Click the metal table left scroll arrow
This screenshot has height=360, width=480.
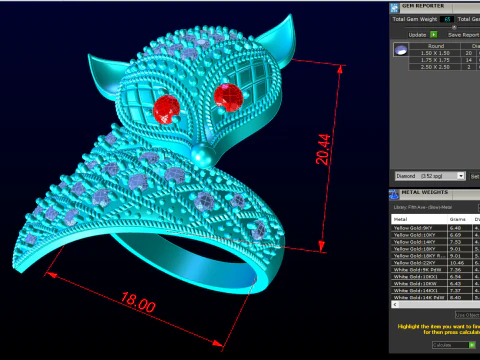point(395,304)
